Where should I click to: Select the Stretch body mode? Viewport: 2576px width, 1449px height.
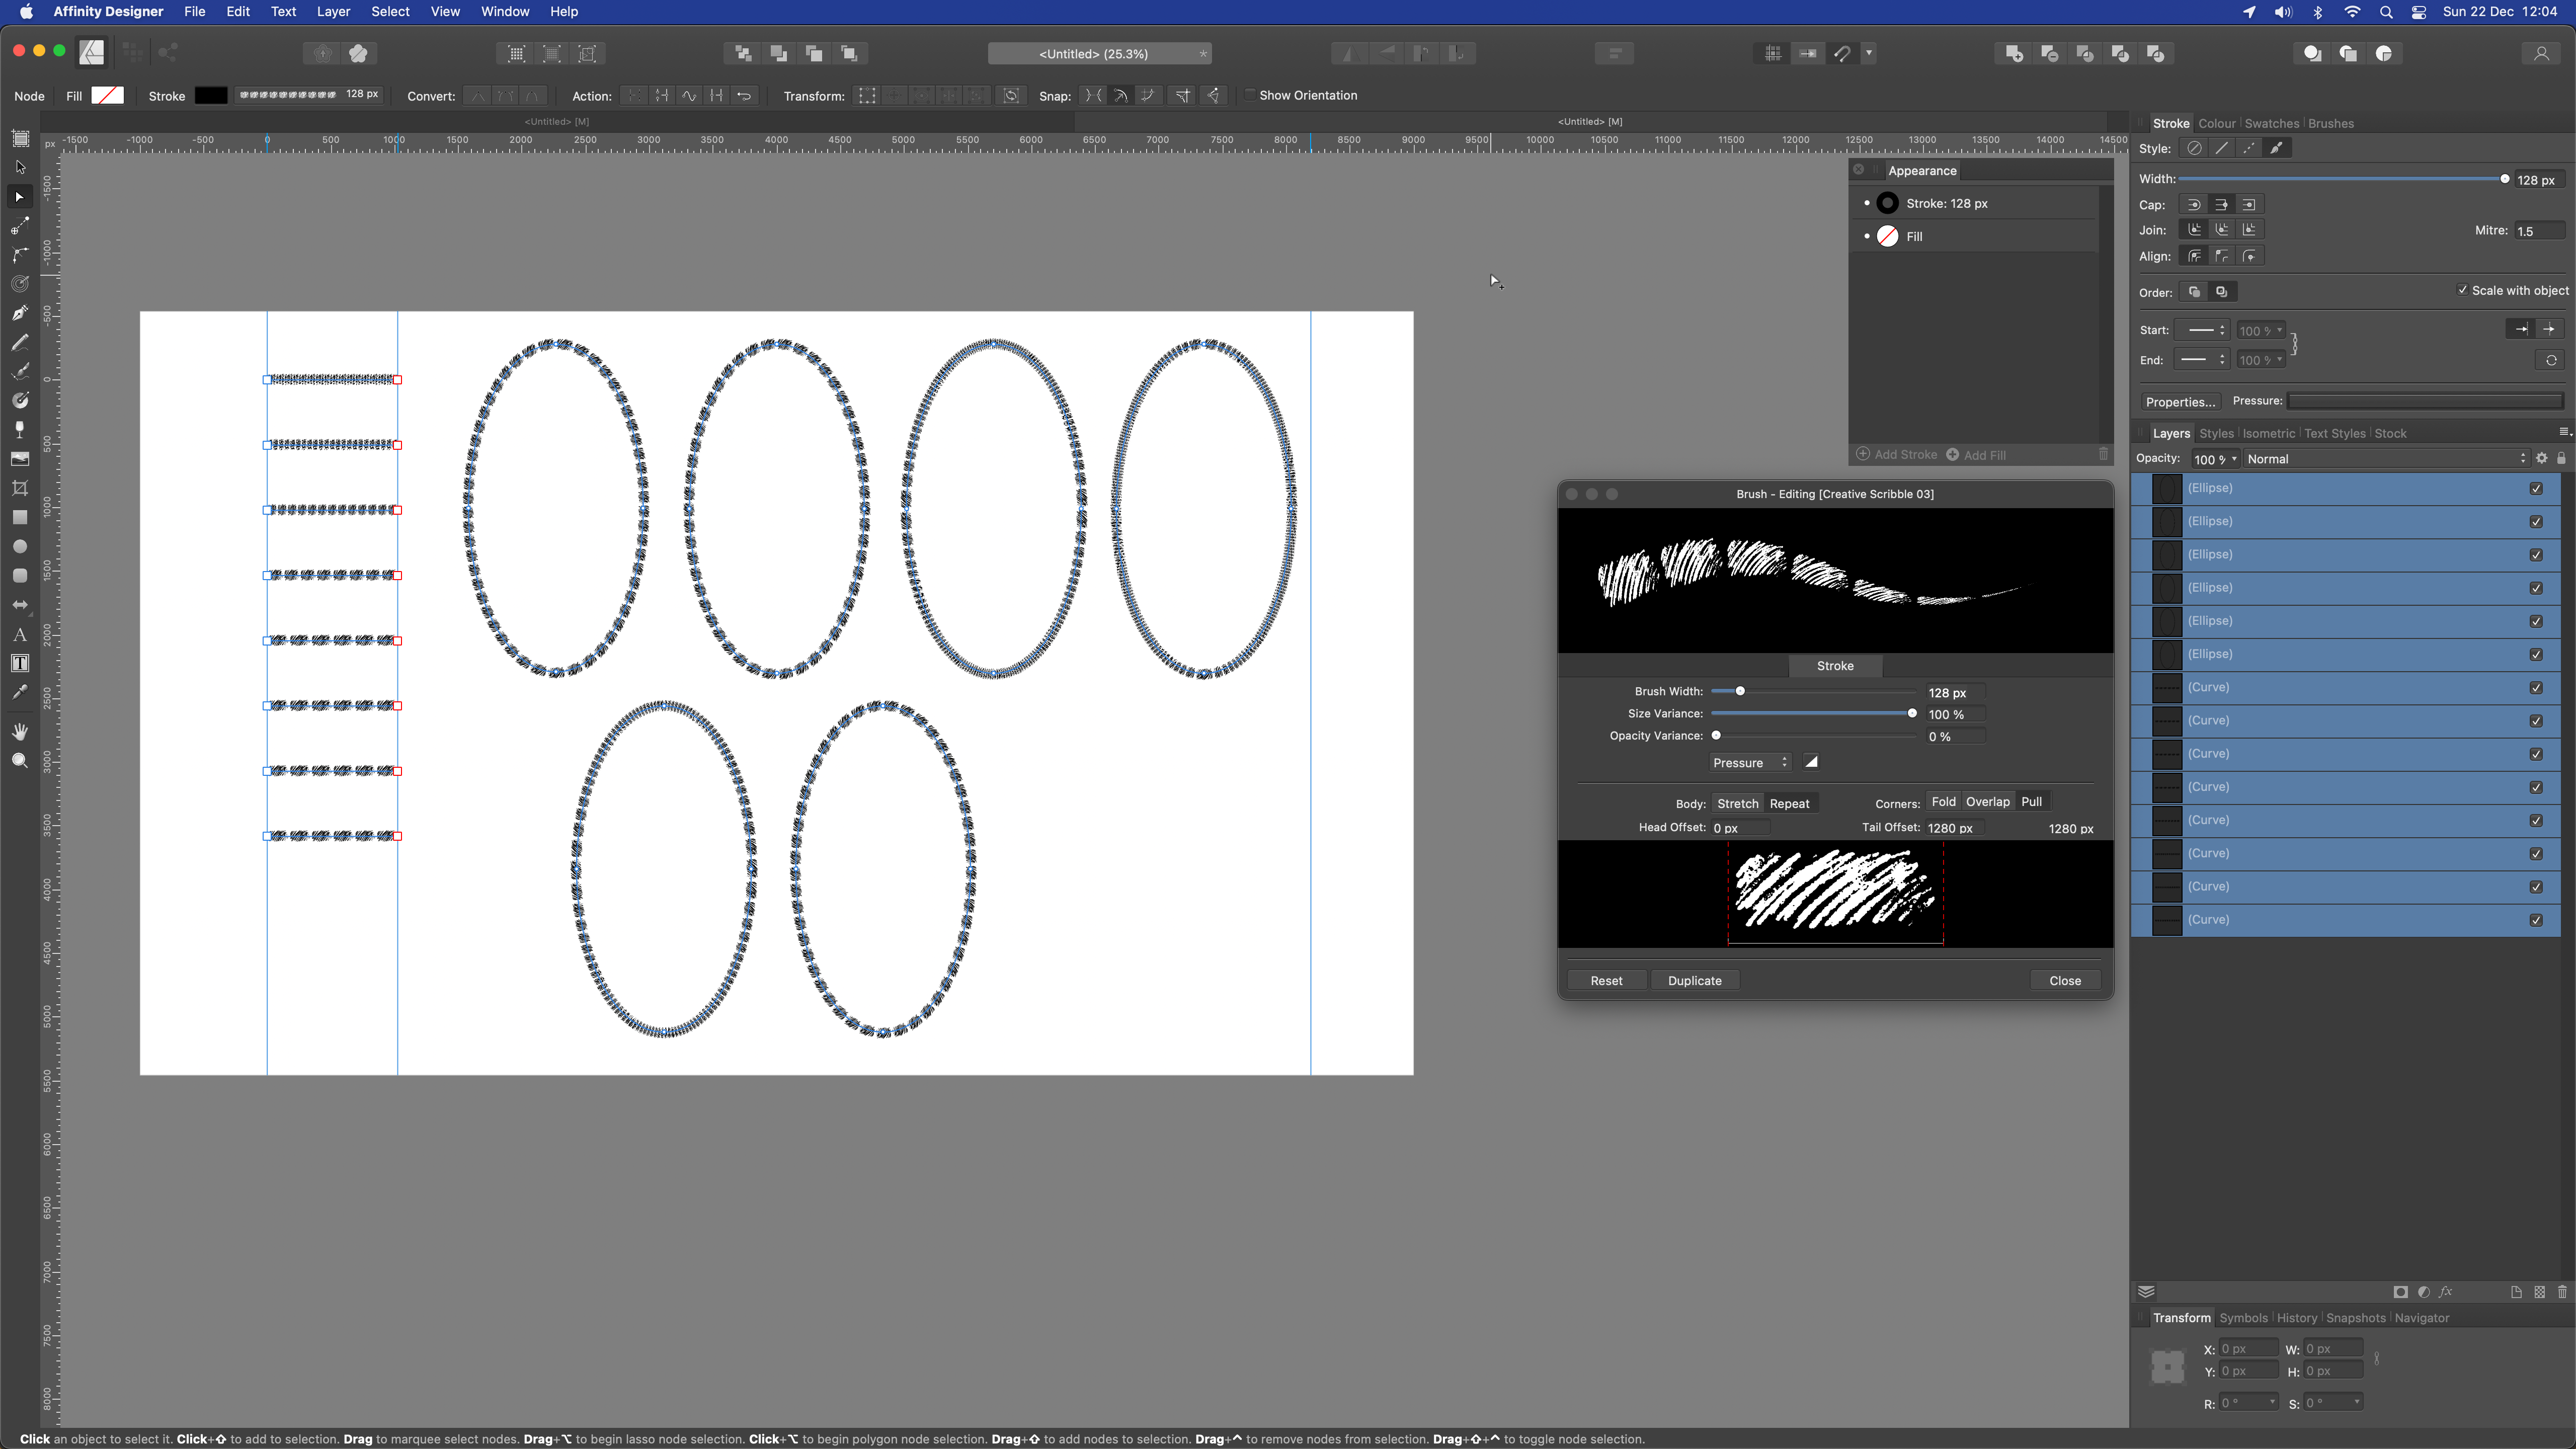(x=1737, y=803)
